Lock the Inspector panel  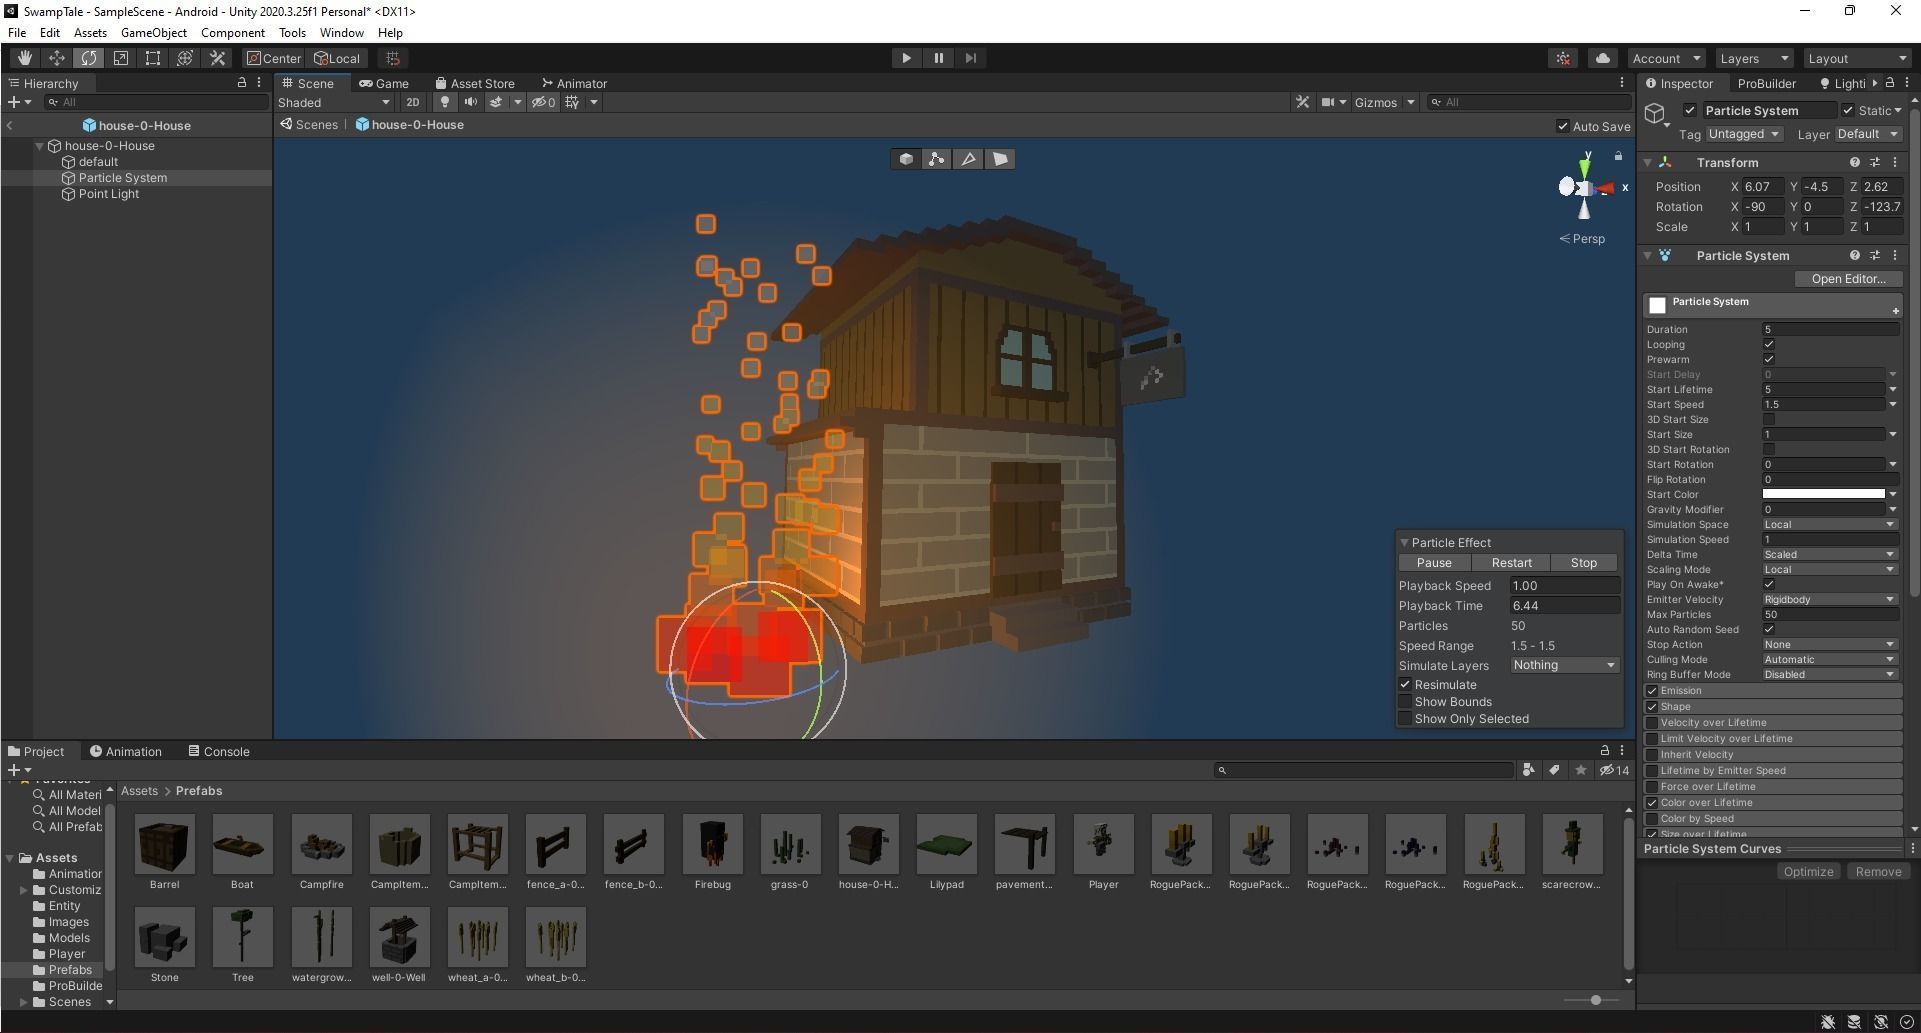click(1889, 83)
